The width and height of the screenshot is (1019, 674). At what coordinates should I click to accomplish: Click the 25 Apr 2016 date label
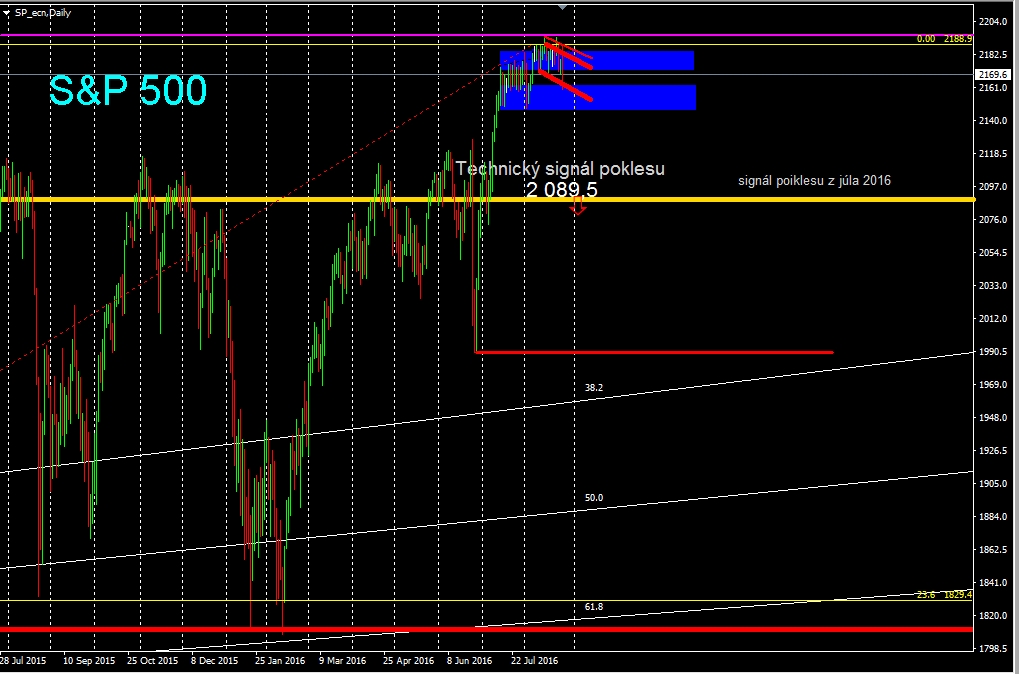408,660
